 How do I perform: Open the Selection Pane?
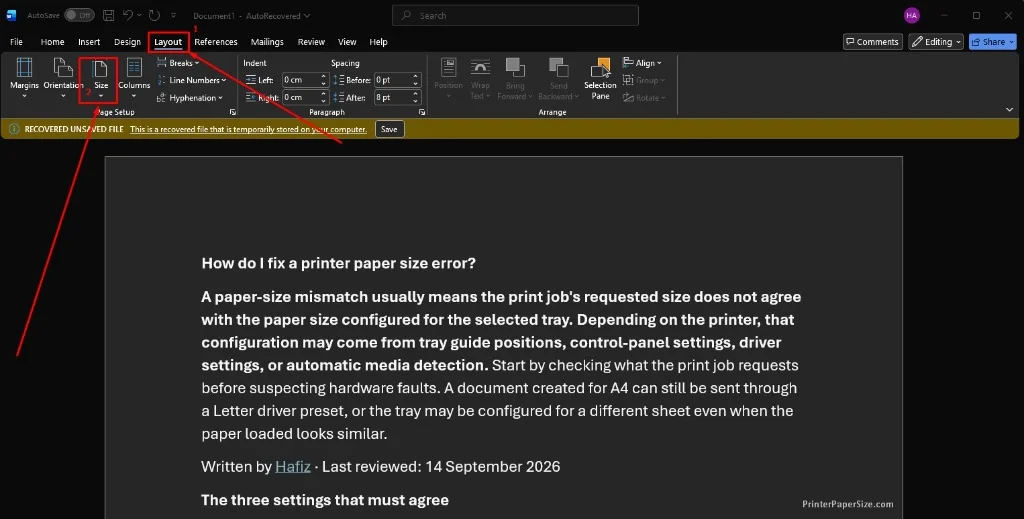(x=600, y=78)
